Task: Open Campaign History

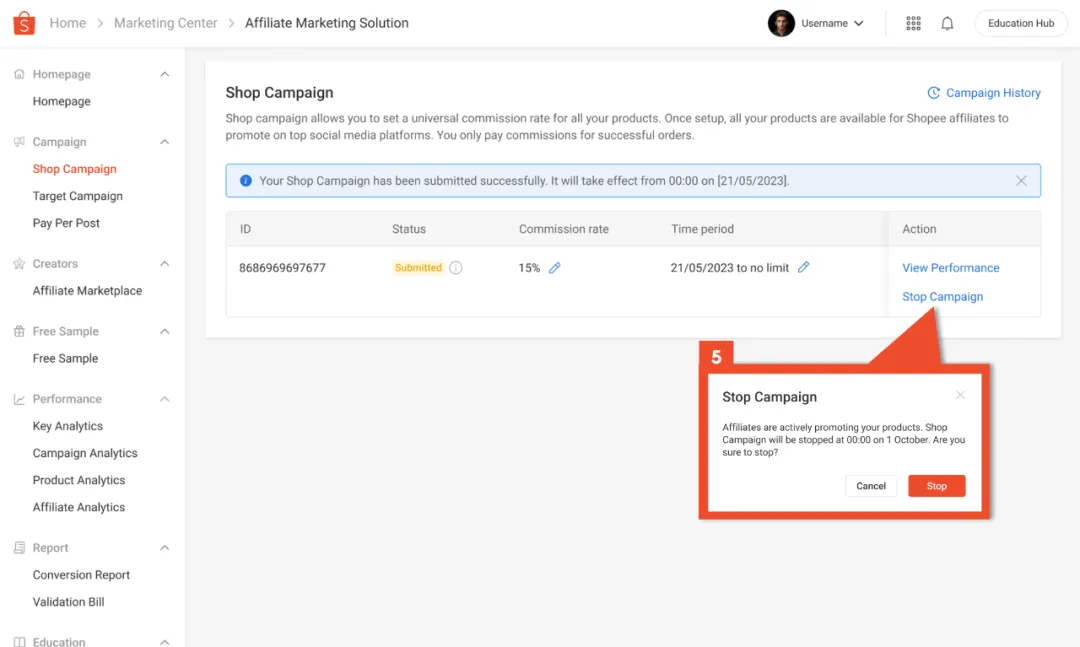Action: point(984,93)
